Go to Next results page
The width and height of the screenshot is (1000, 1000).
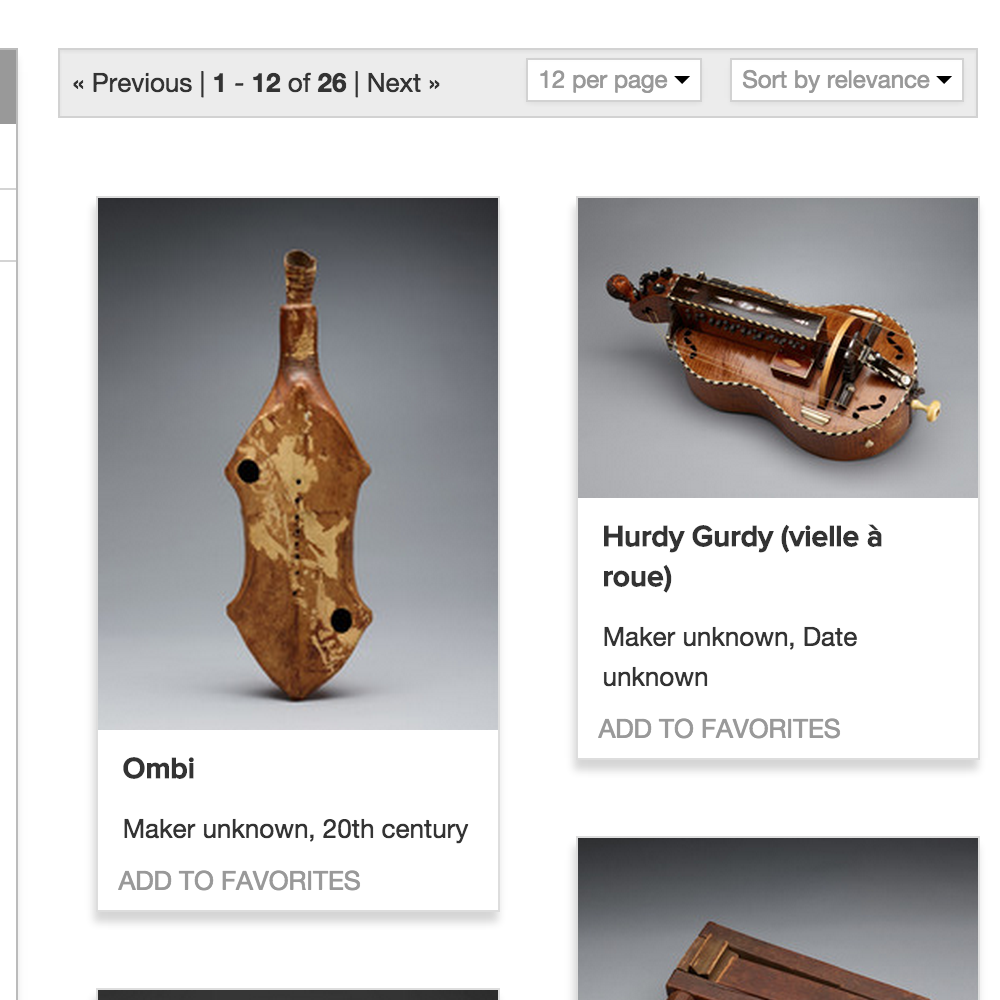pyautogui.click(x=403, y=84)
